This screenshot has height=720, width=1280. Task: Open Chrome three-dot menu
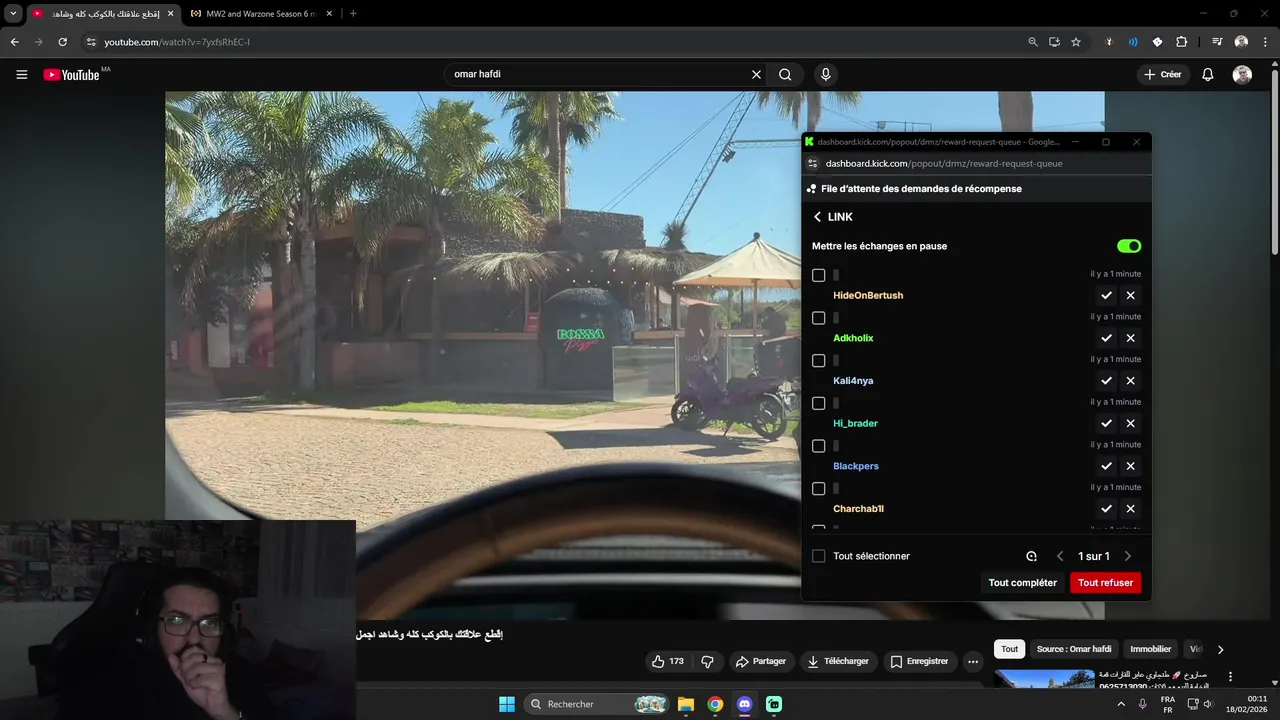(x=1266, y=42)
